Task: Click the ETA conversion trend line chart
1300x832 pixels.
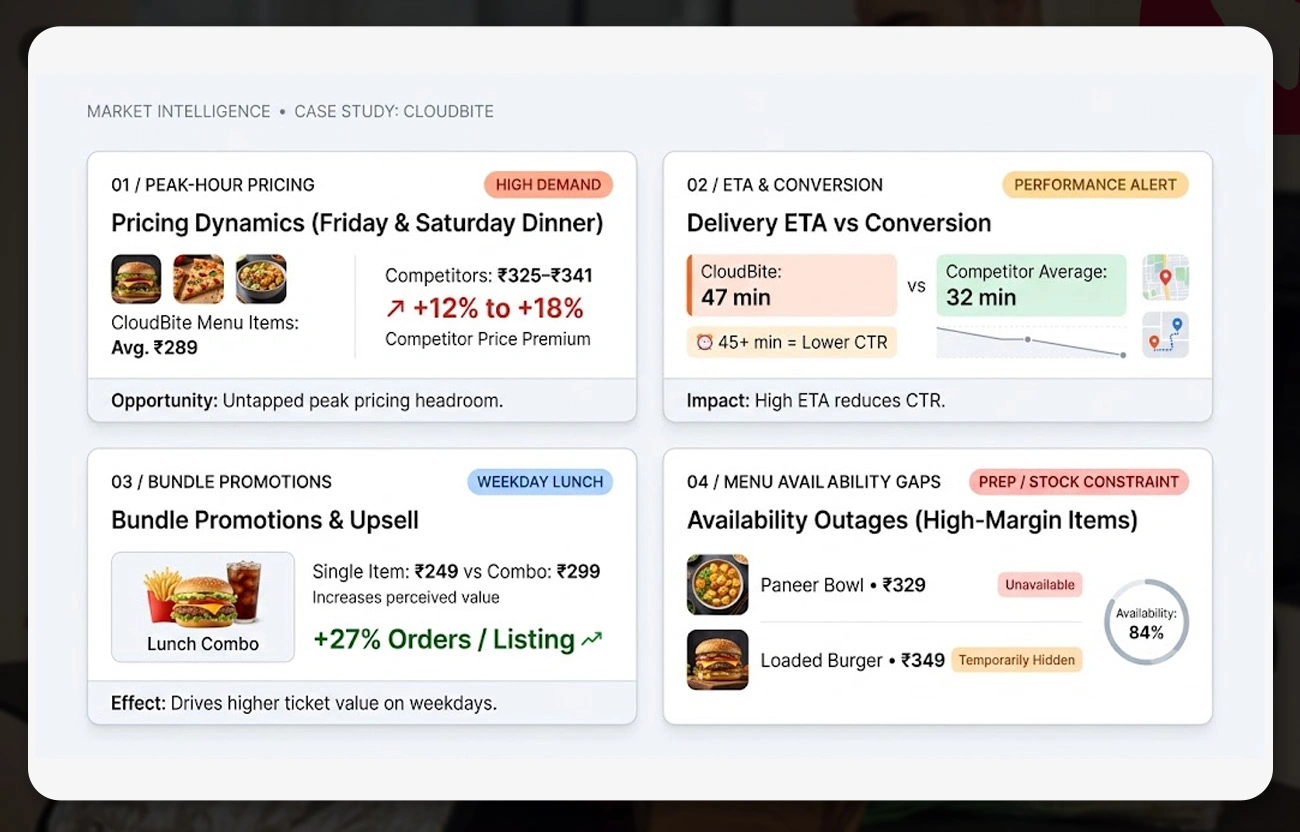Action: [1032, 341]
